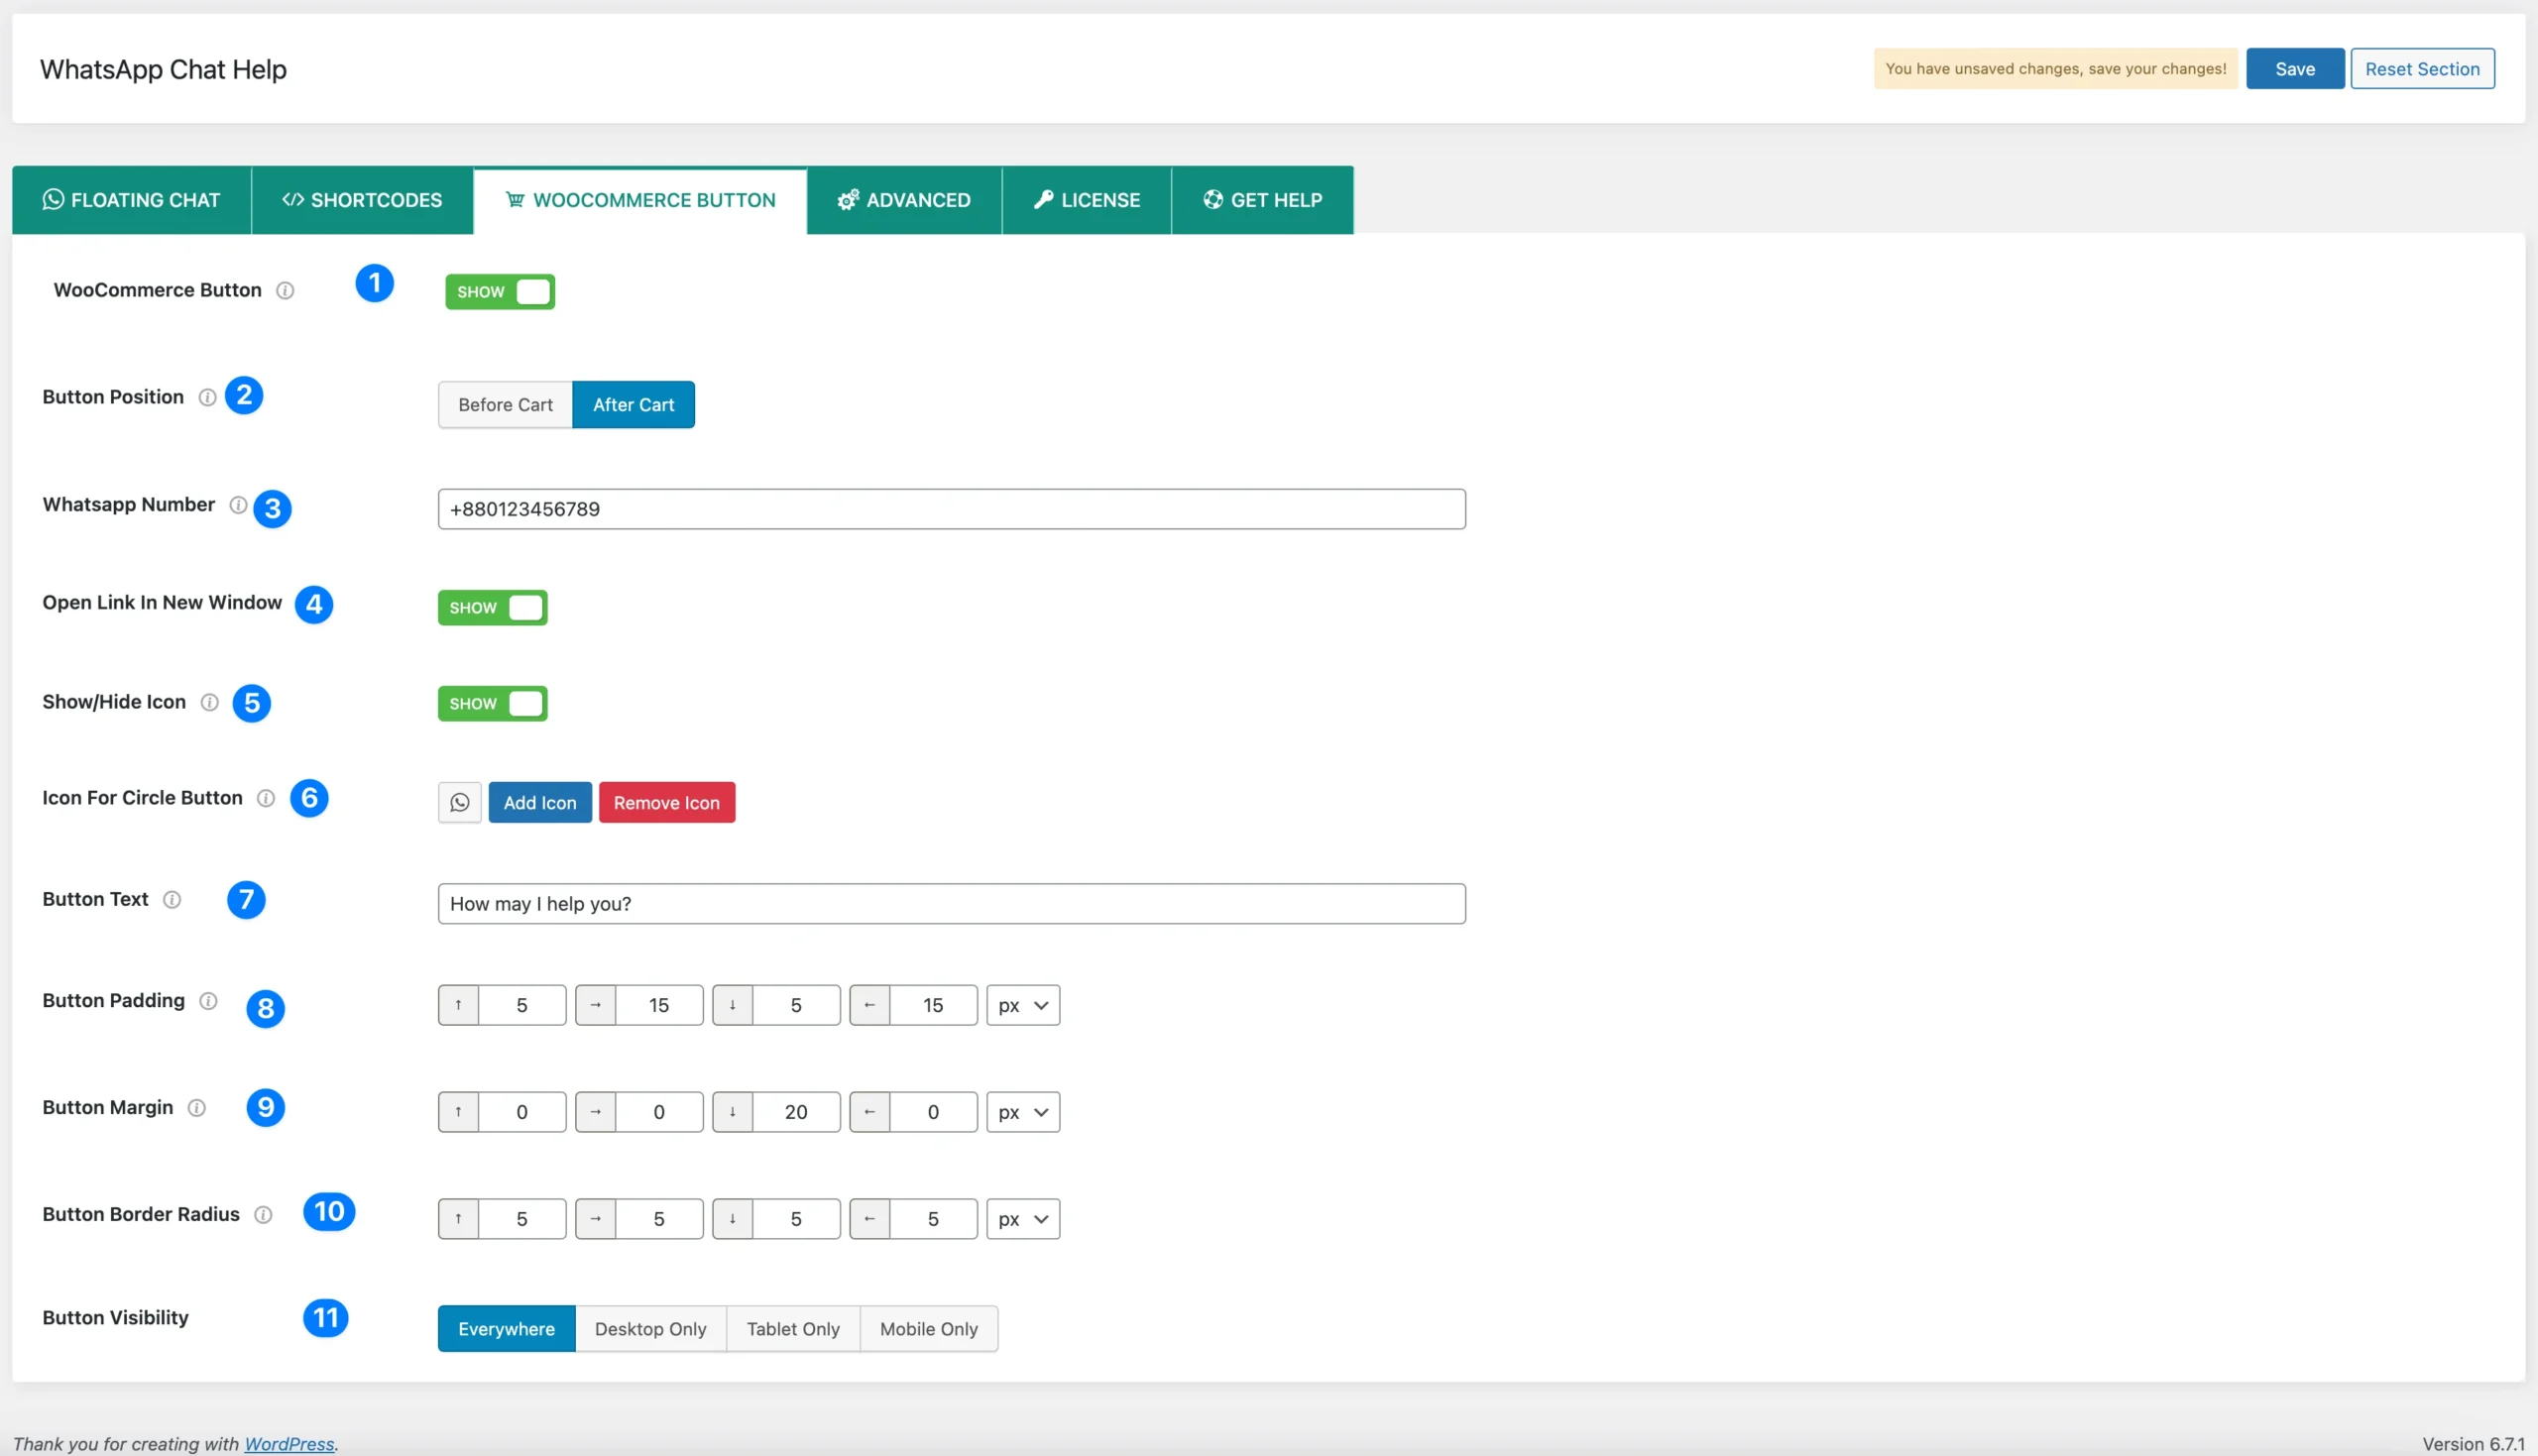Select the WooCommerce Button tab
The width and height of the screenshot is (2538, 1456).
coord(640,200)
